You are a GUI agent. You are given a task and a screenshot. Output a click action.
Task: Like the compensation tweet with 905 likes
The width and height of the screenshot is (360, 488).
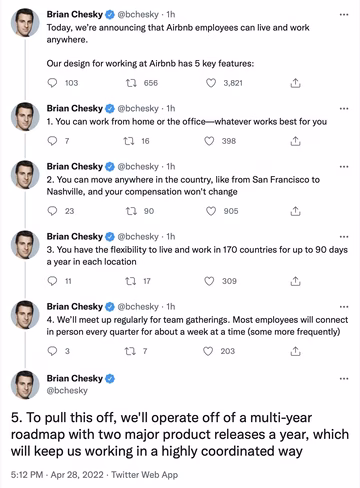pyautogui.click(x=211, y=211)
